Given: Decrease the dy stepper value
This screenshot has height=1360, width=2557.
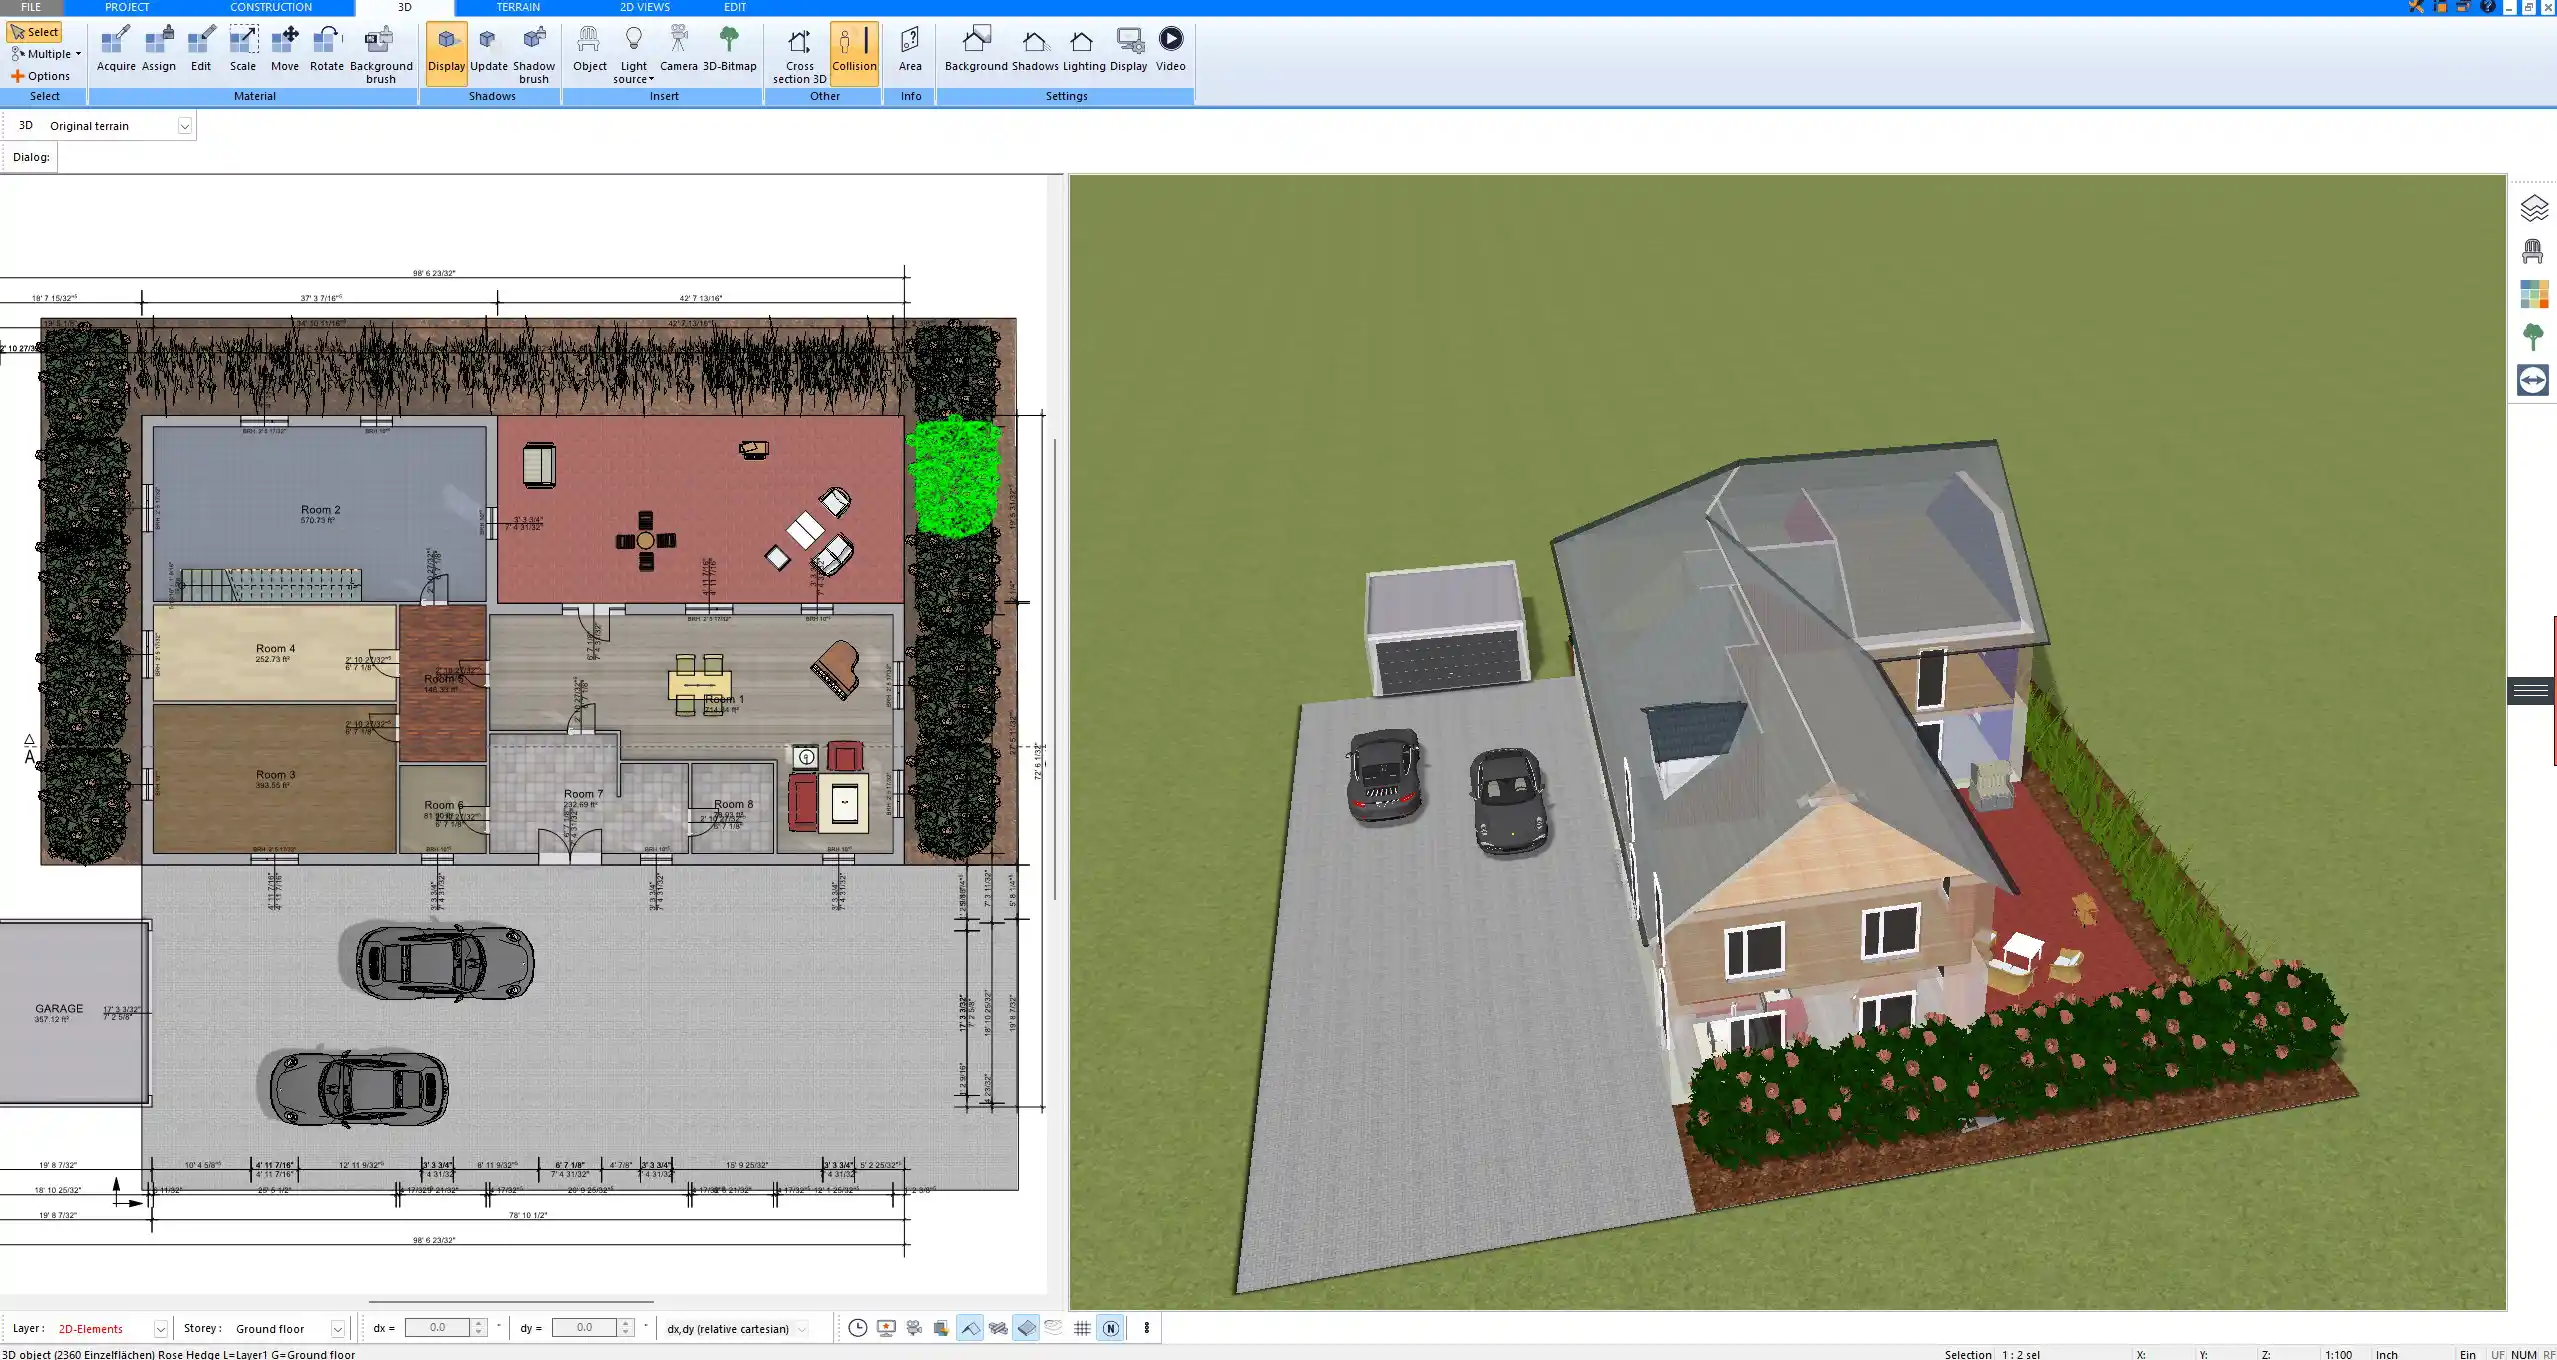Looking at the screenshot, I should pyautogui.click(x=626, y=1333).
